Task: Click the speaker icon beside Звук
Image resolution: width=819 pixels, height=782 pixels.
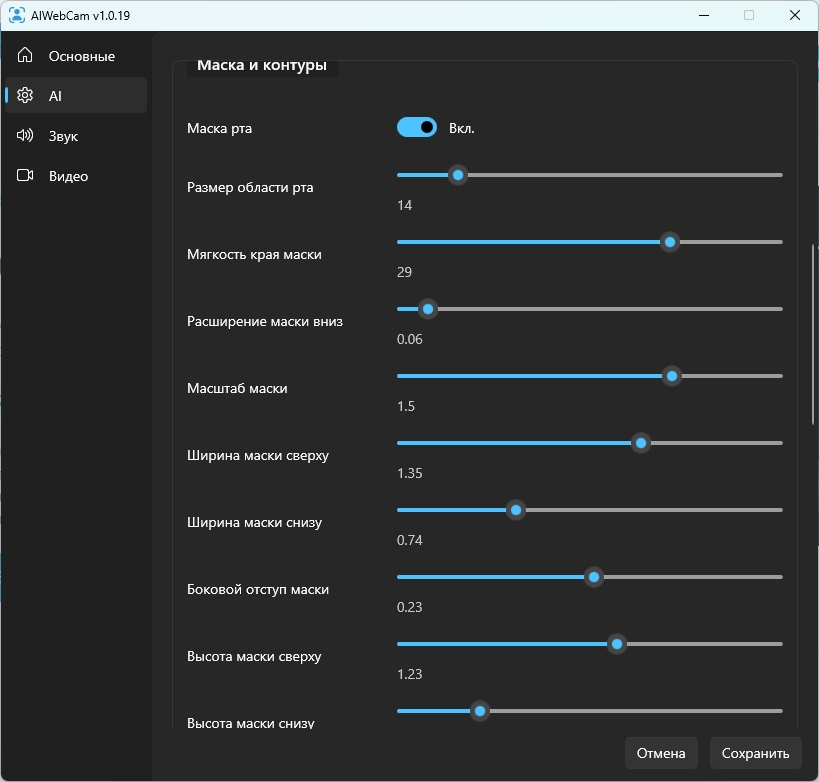Action: pos(25,135)
